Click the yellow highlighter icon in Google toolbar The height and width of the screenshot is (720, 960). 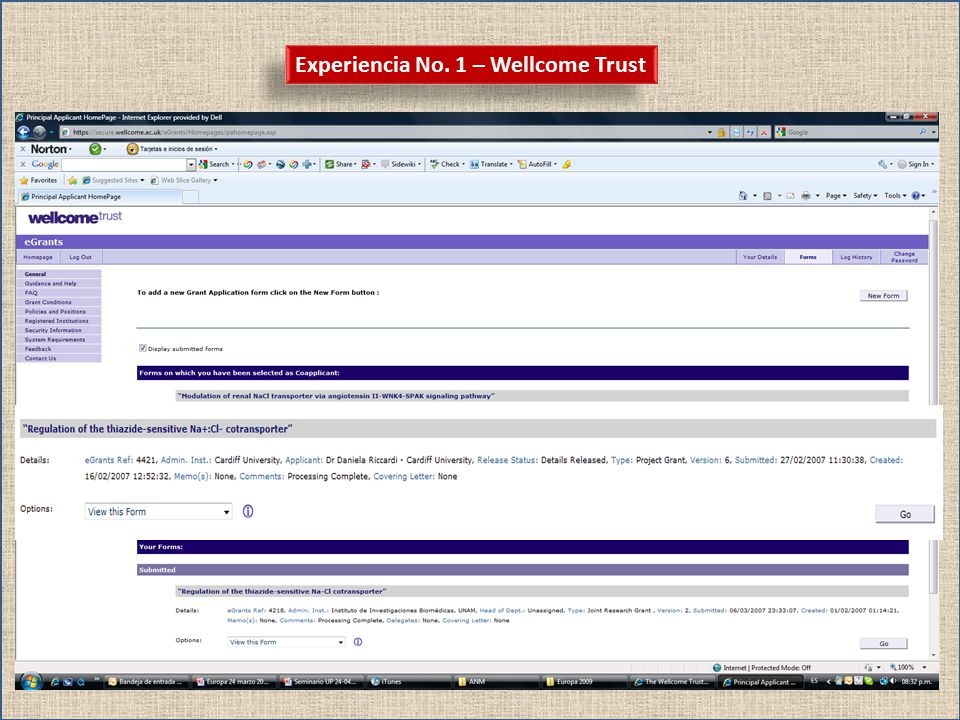click(x=567, y=164)
